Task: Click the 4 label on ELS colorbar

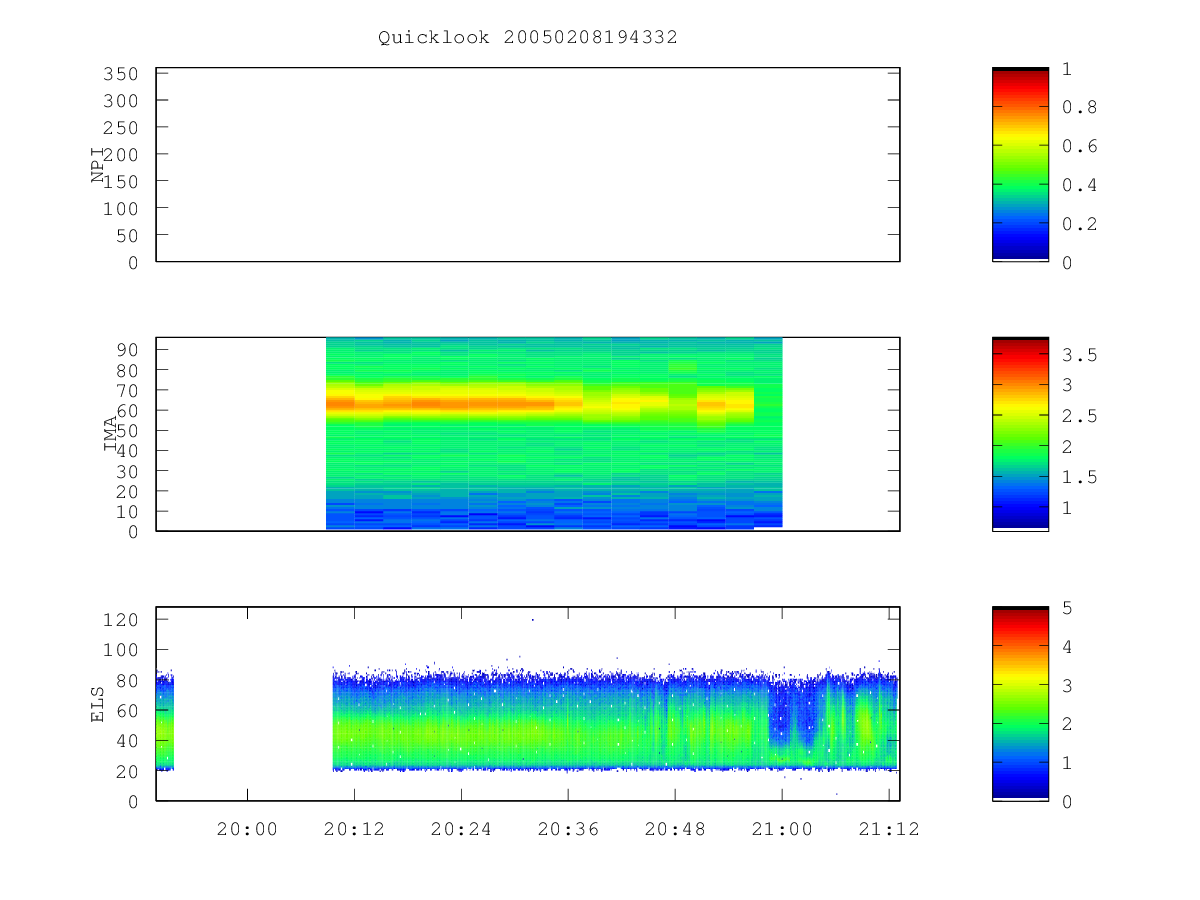Action: (1068, 647)
